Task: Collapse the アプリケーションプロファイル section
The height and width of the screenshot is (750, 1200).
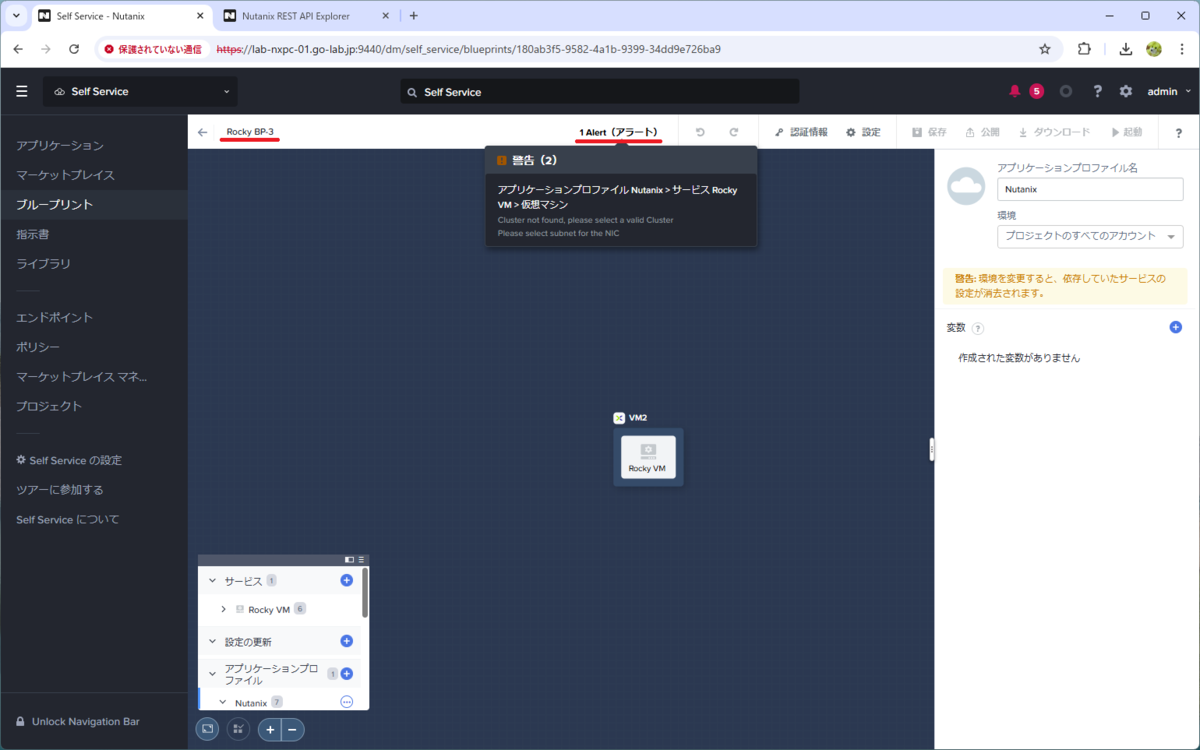Action: pyautogui.click(x=212, y=674)
